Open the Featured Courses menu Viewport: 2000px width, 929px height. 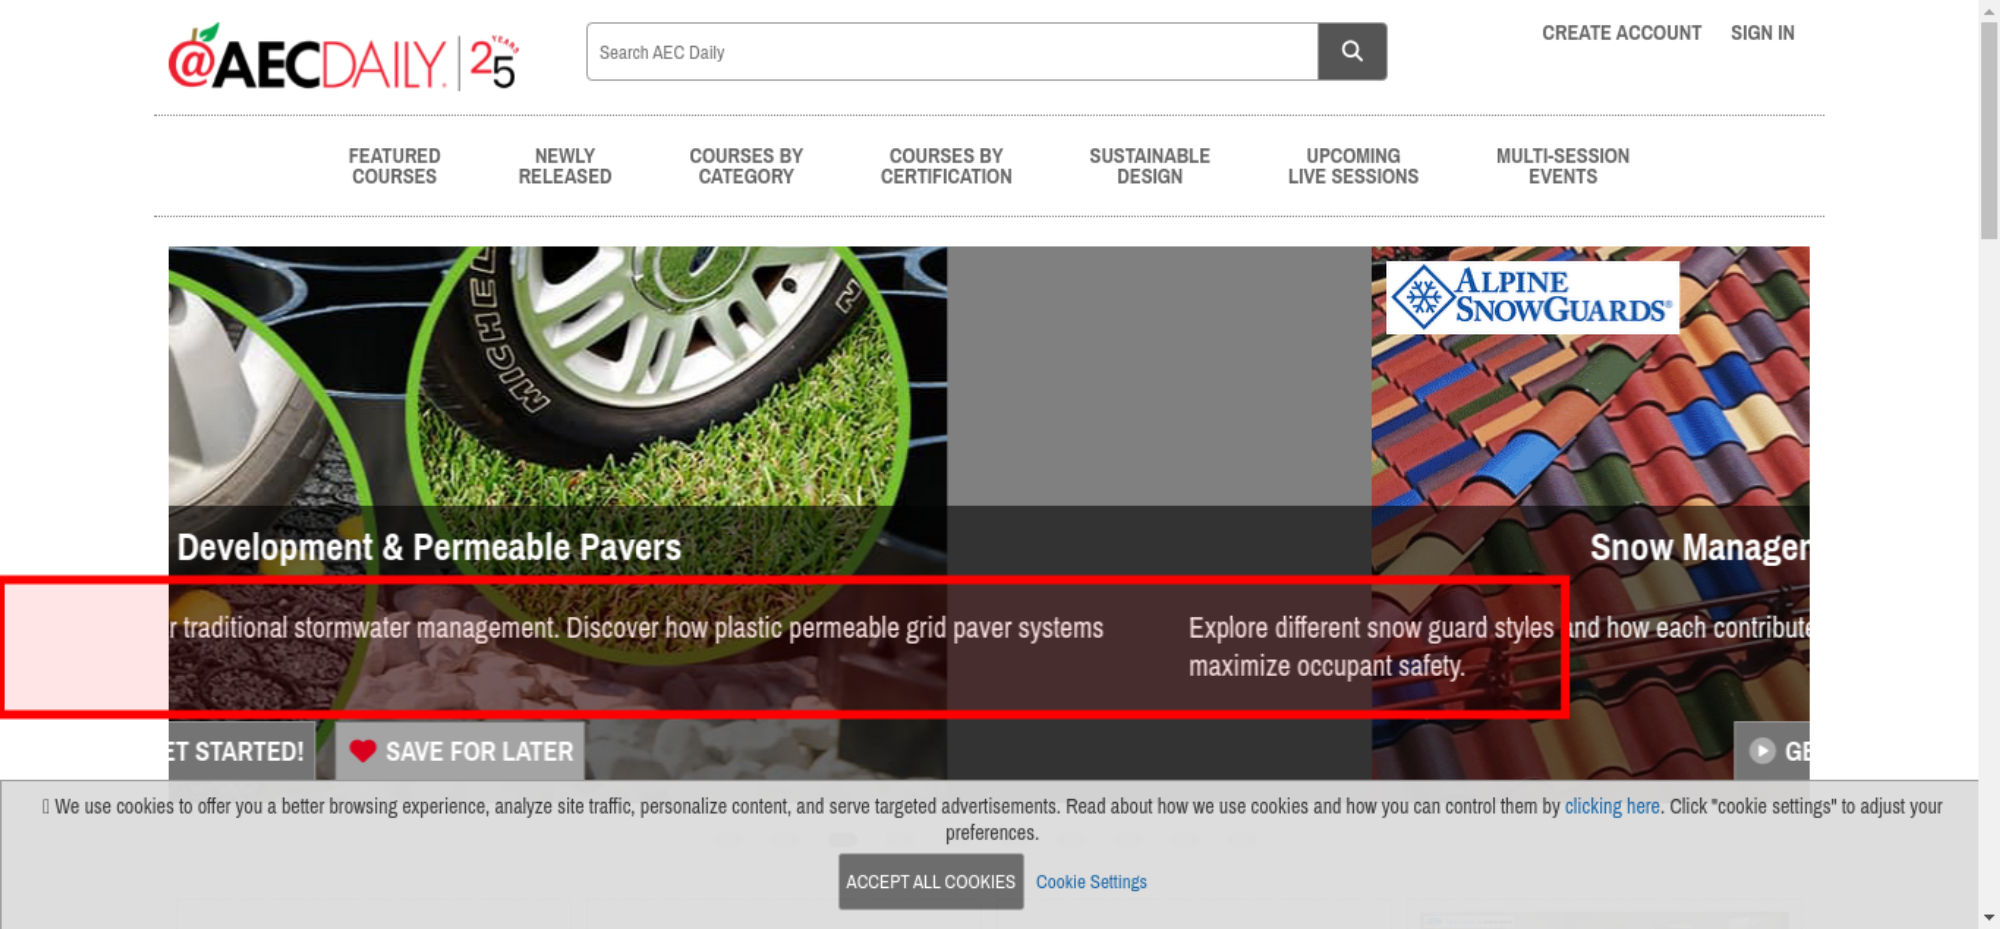[x=394, y=166]
